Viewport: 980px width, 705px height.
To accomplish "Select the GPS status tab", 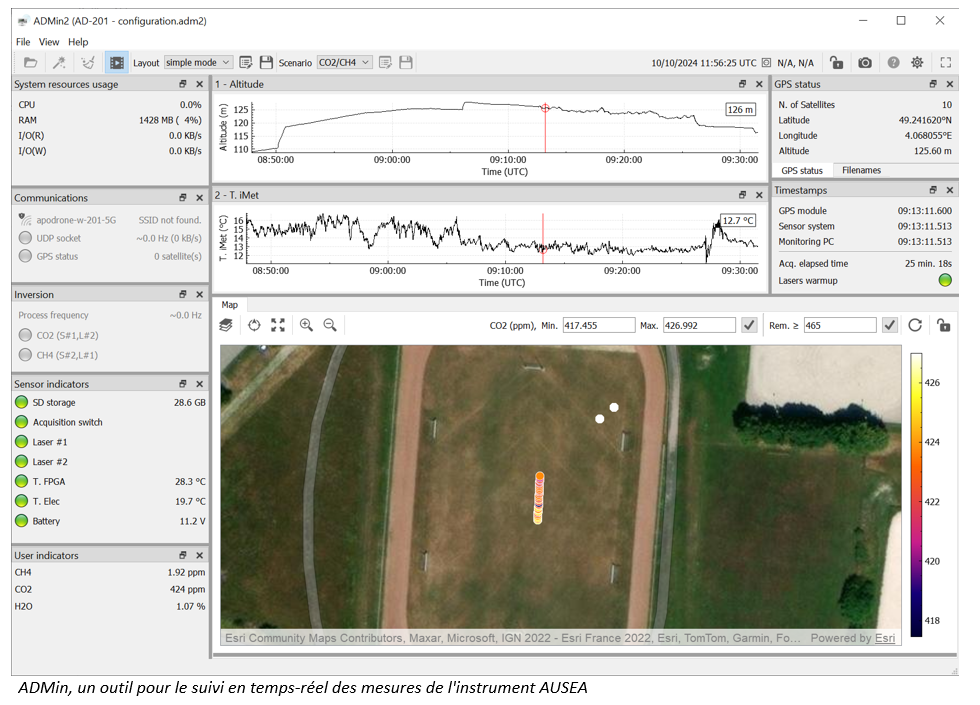I will [802, 170].
